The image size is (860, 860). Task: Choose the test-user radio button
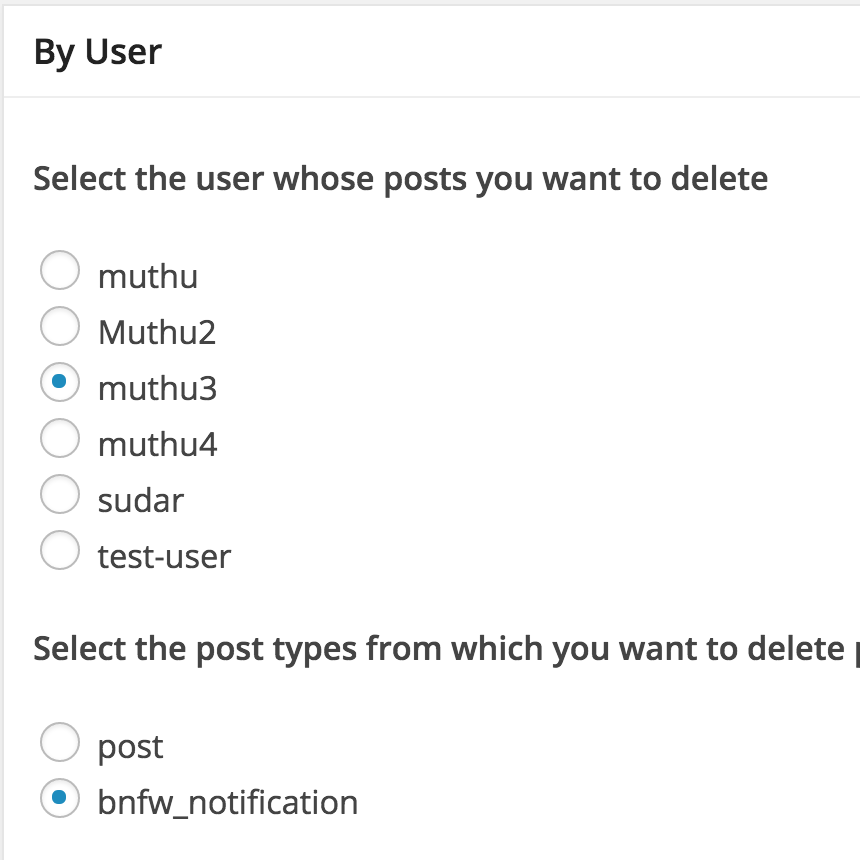pyautogui.click(x=59, y=550)
